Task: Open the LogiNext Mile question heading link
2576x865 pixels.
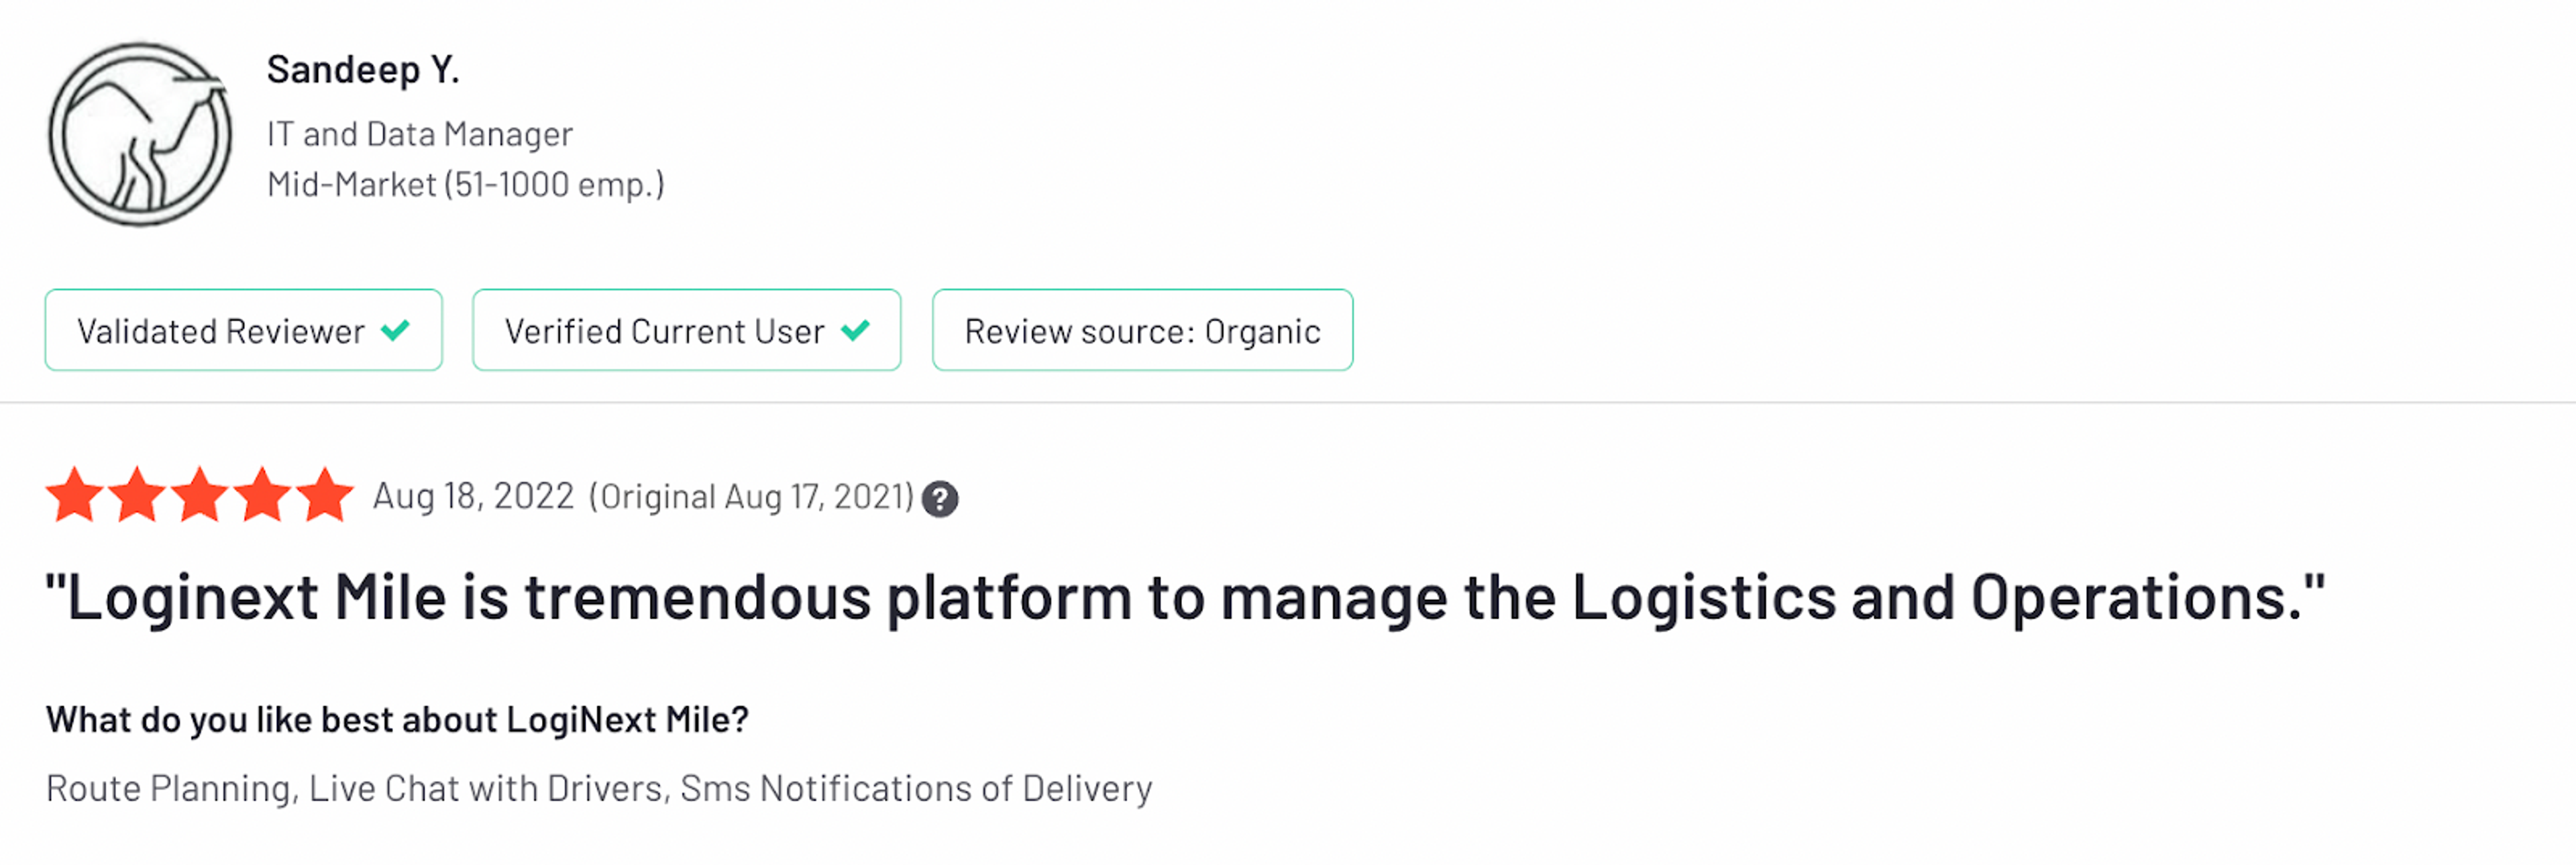Action: [398, 718]
